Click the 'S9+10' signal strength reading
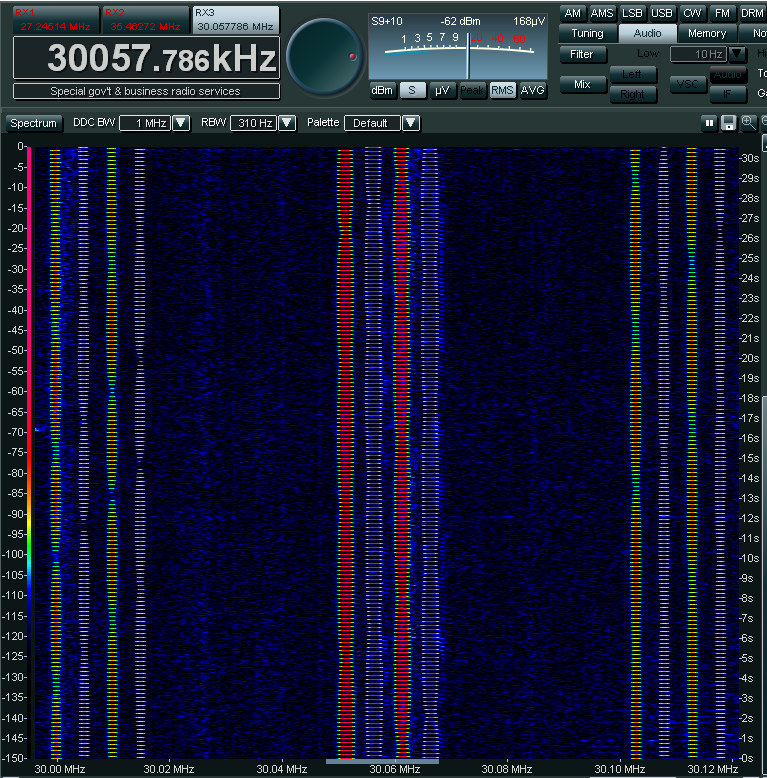Viewport: 767px width, 778px height. (387, 21)
